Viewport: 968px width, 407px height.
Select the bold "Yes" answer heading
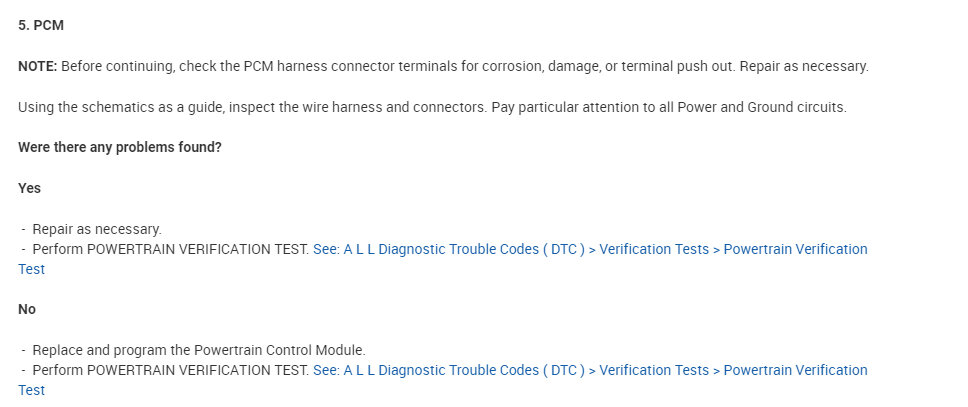coord(29,188)
